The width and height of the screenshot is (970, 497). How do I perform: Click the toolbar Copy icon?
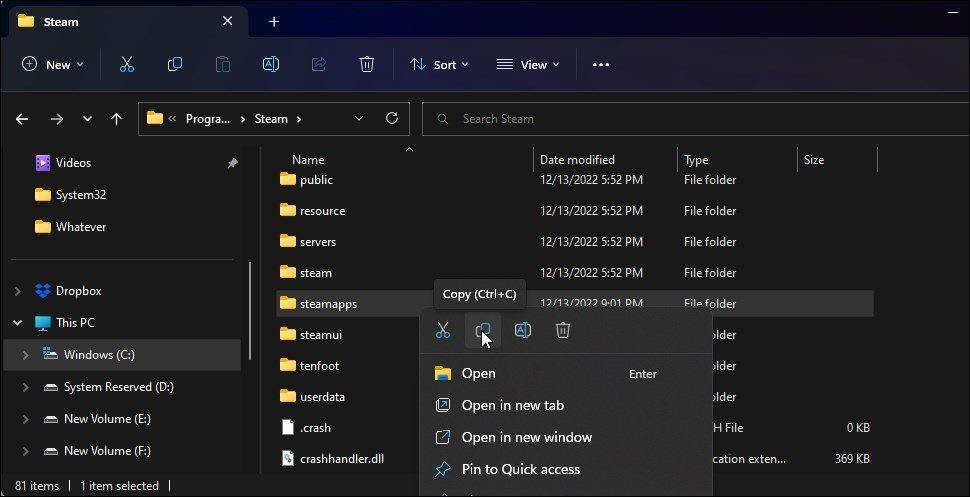175,64
